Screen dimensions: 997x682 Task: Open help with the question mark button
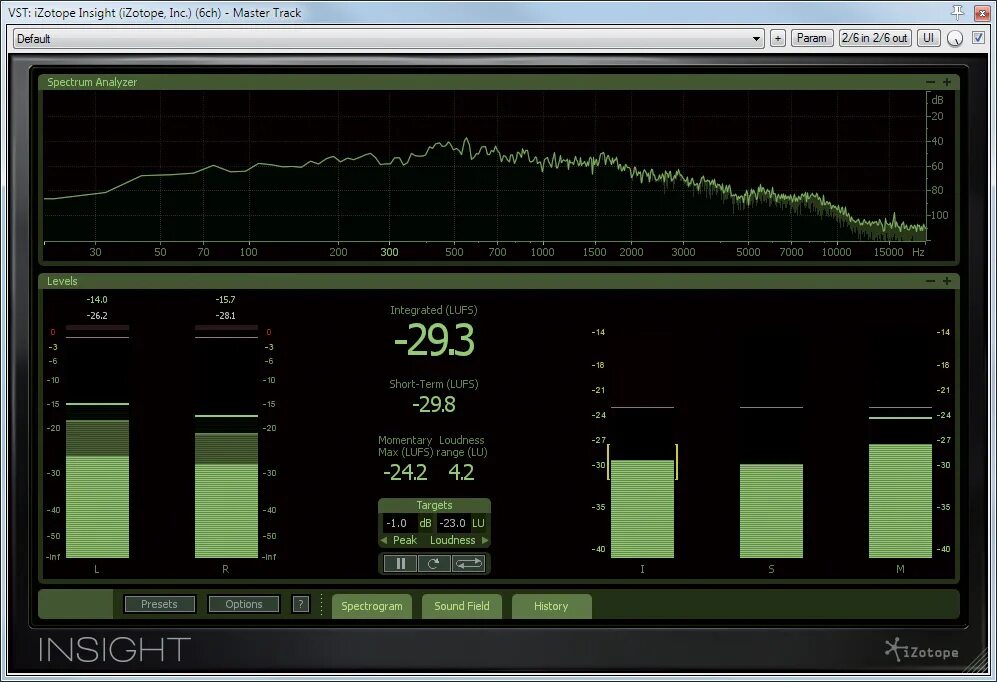[x=301, y=604]
